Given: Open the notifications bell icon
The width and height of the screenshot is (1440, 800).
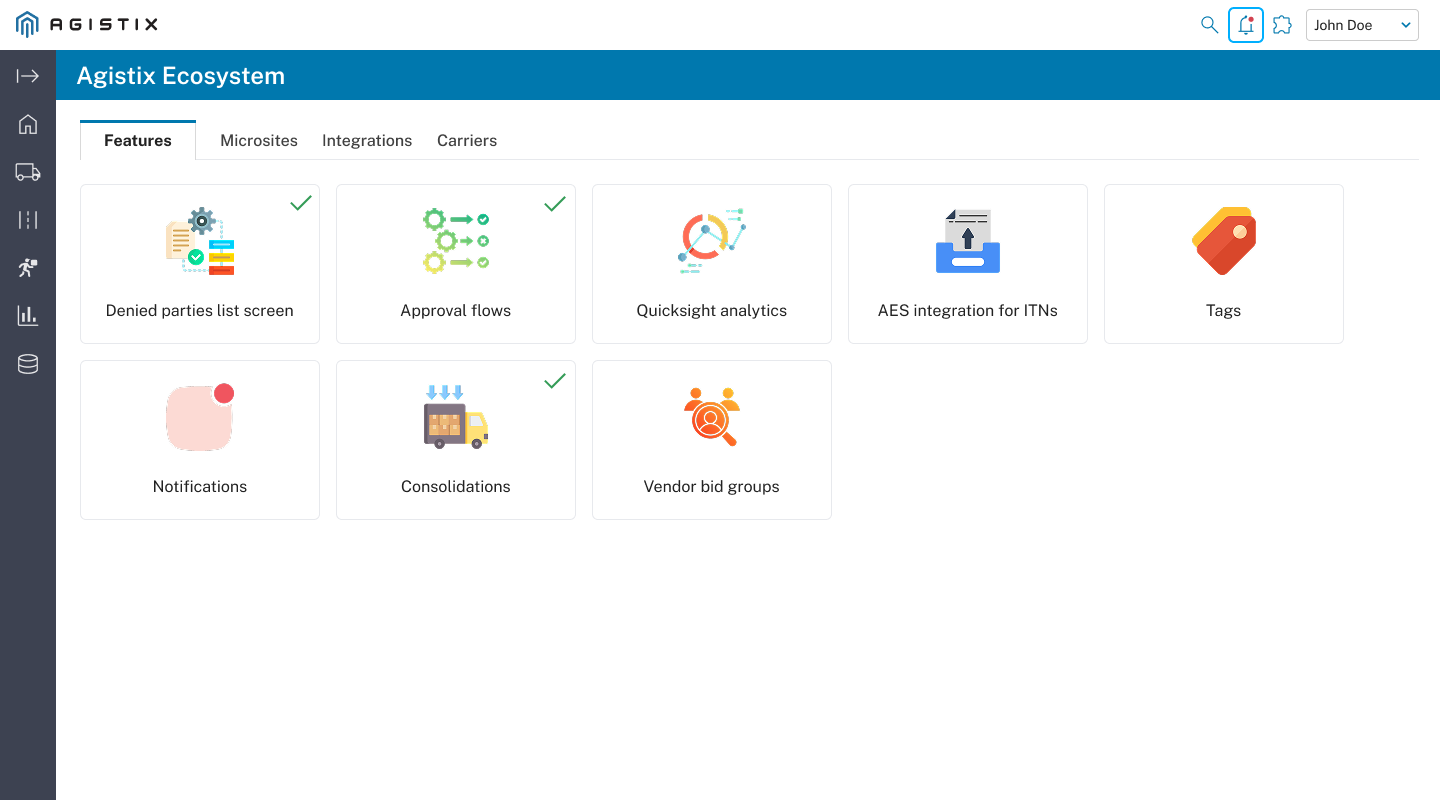Looking at the screenshot, I should point(1246,25).
